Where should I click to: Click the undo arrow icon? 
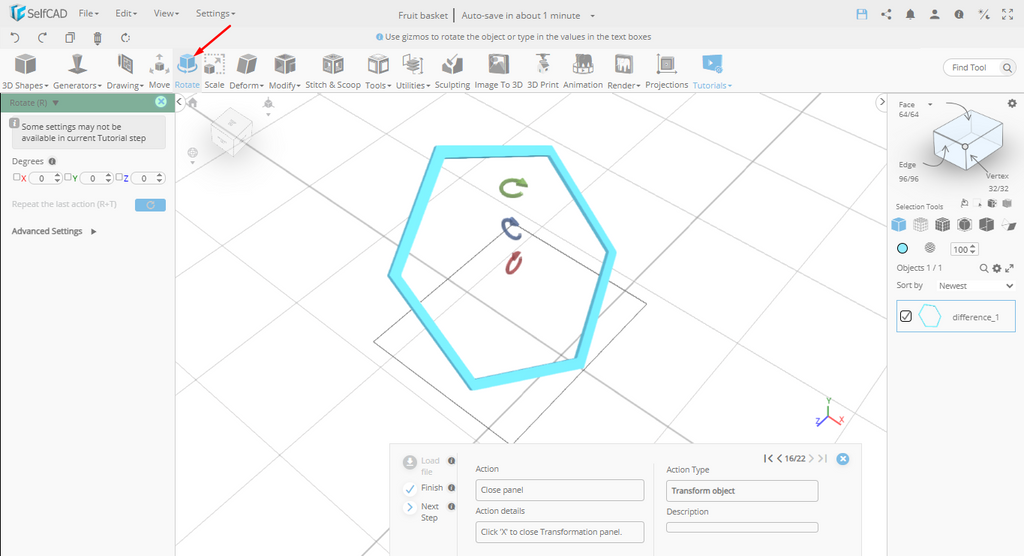click(15, 37)
